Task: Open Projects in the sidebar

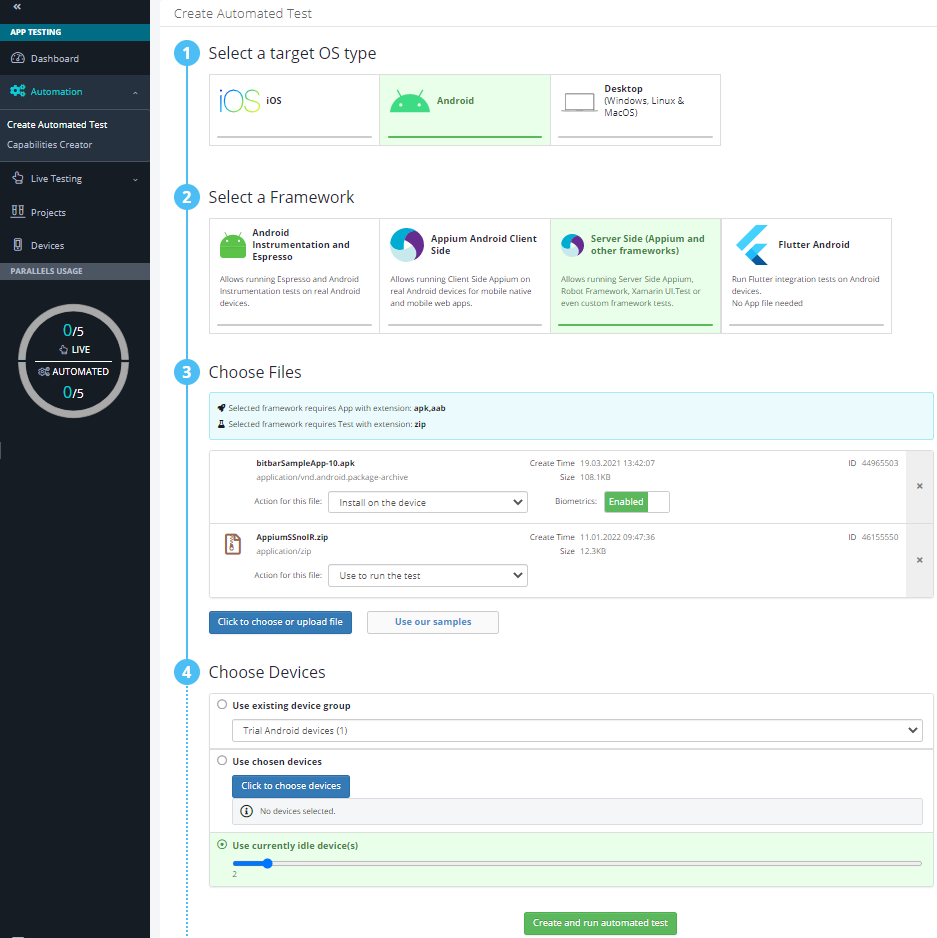Action: [48, 213]
